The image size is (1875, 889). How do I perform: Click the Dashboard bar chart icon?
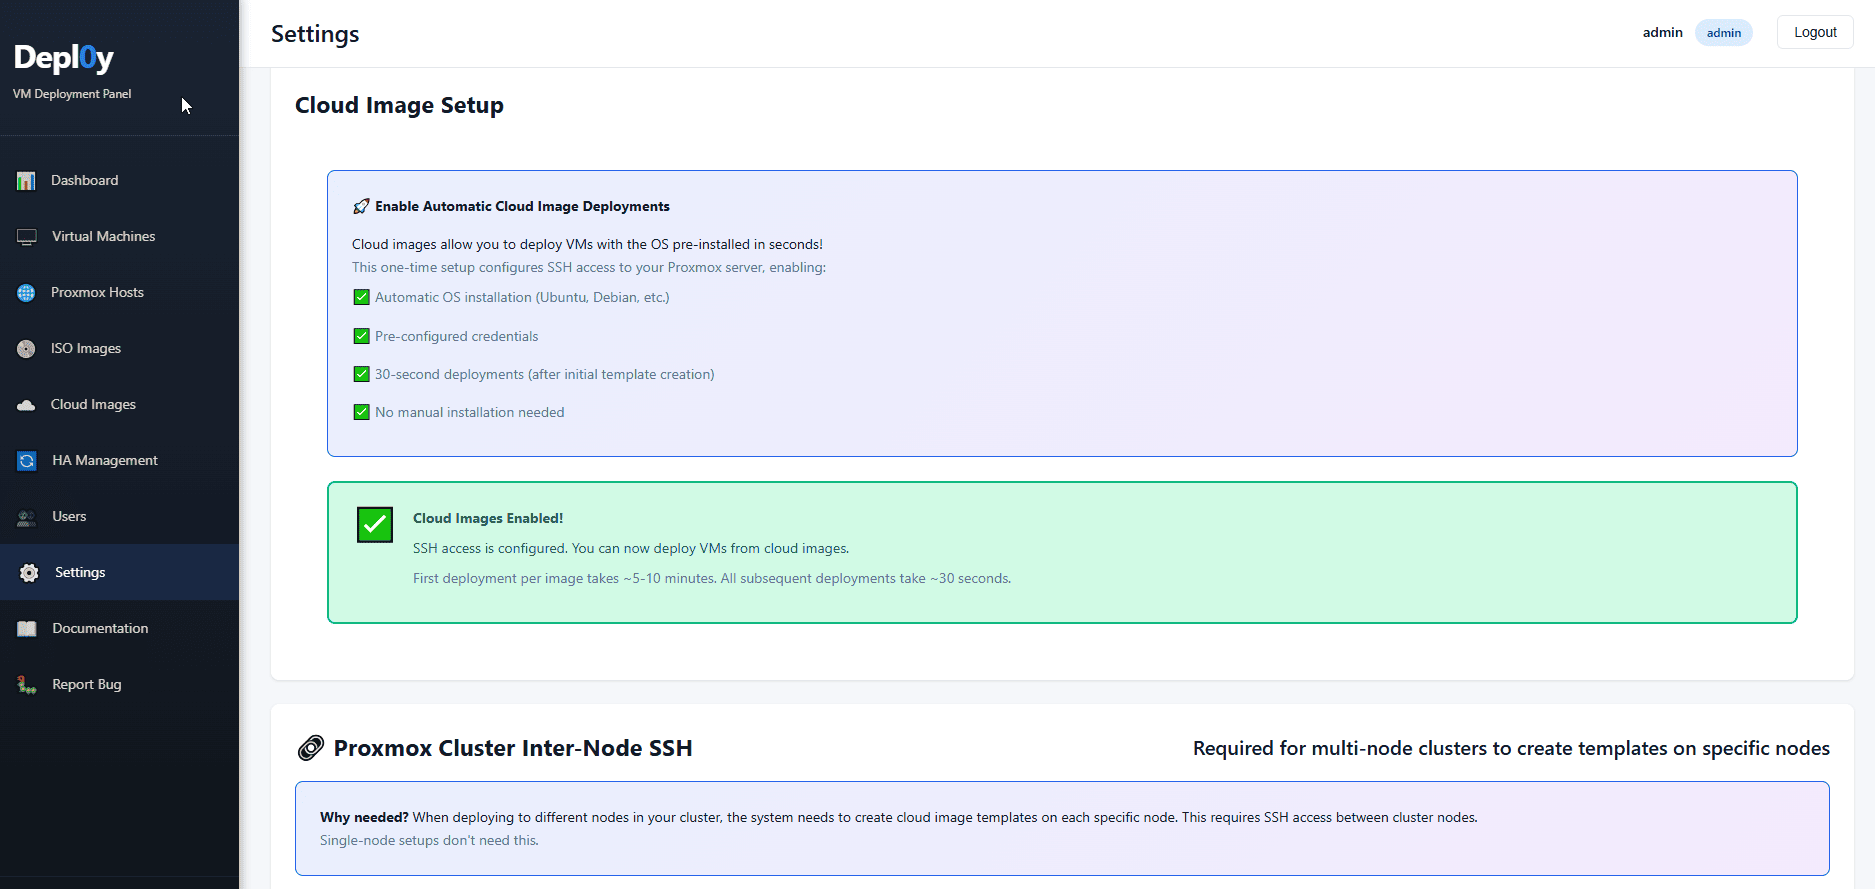[27, 181]
